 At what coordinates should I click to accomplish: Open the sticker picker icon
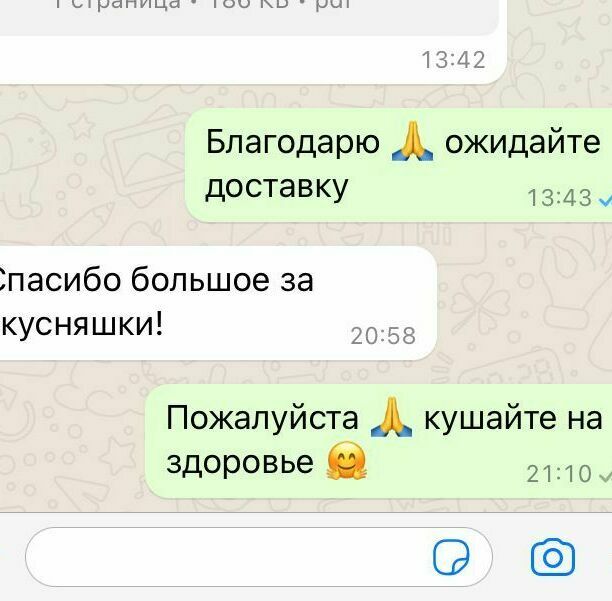click(x=451, y=557)
